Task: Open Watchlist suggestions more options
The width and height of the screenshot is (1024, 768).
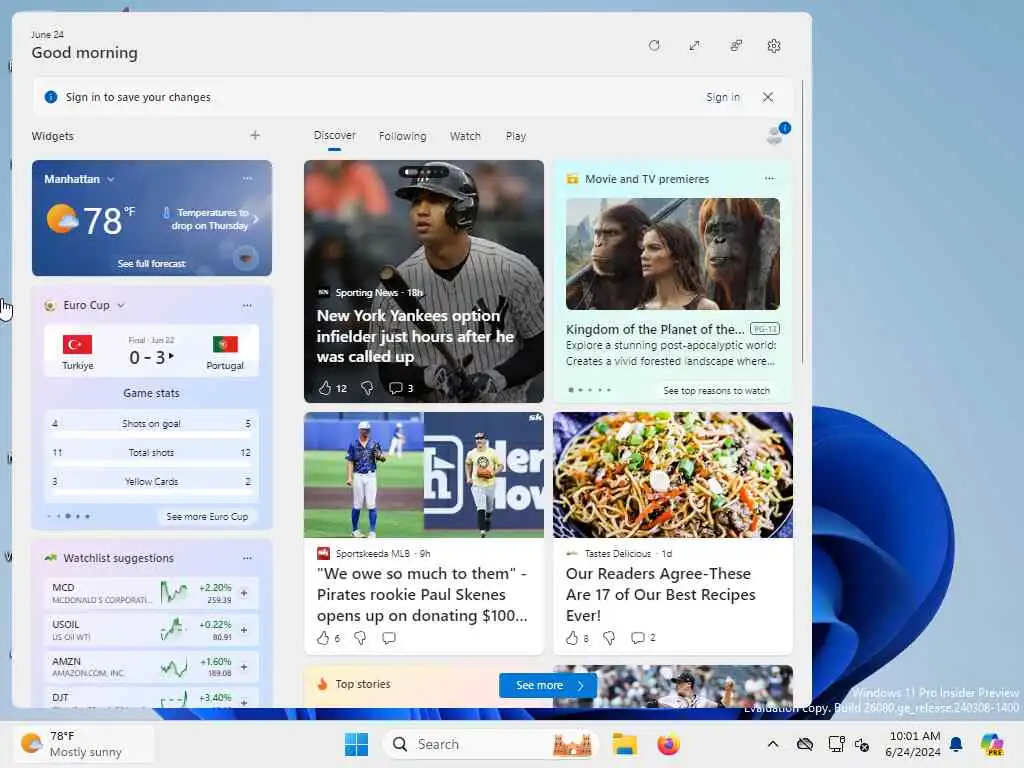Action: click(248, 558)
